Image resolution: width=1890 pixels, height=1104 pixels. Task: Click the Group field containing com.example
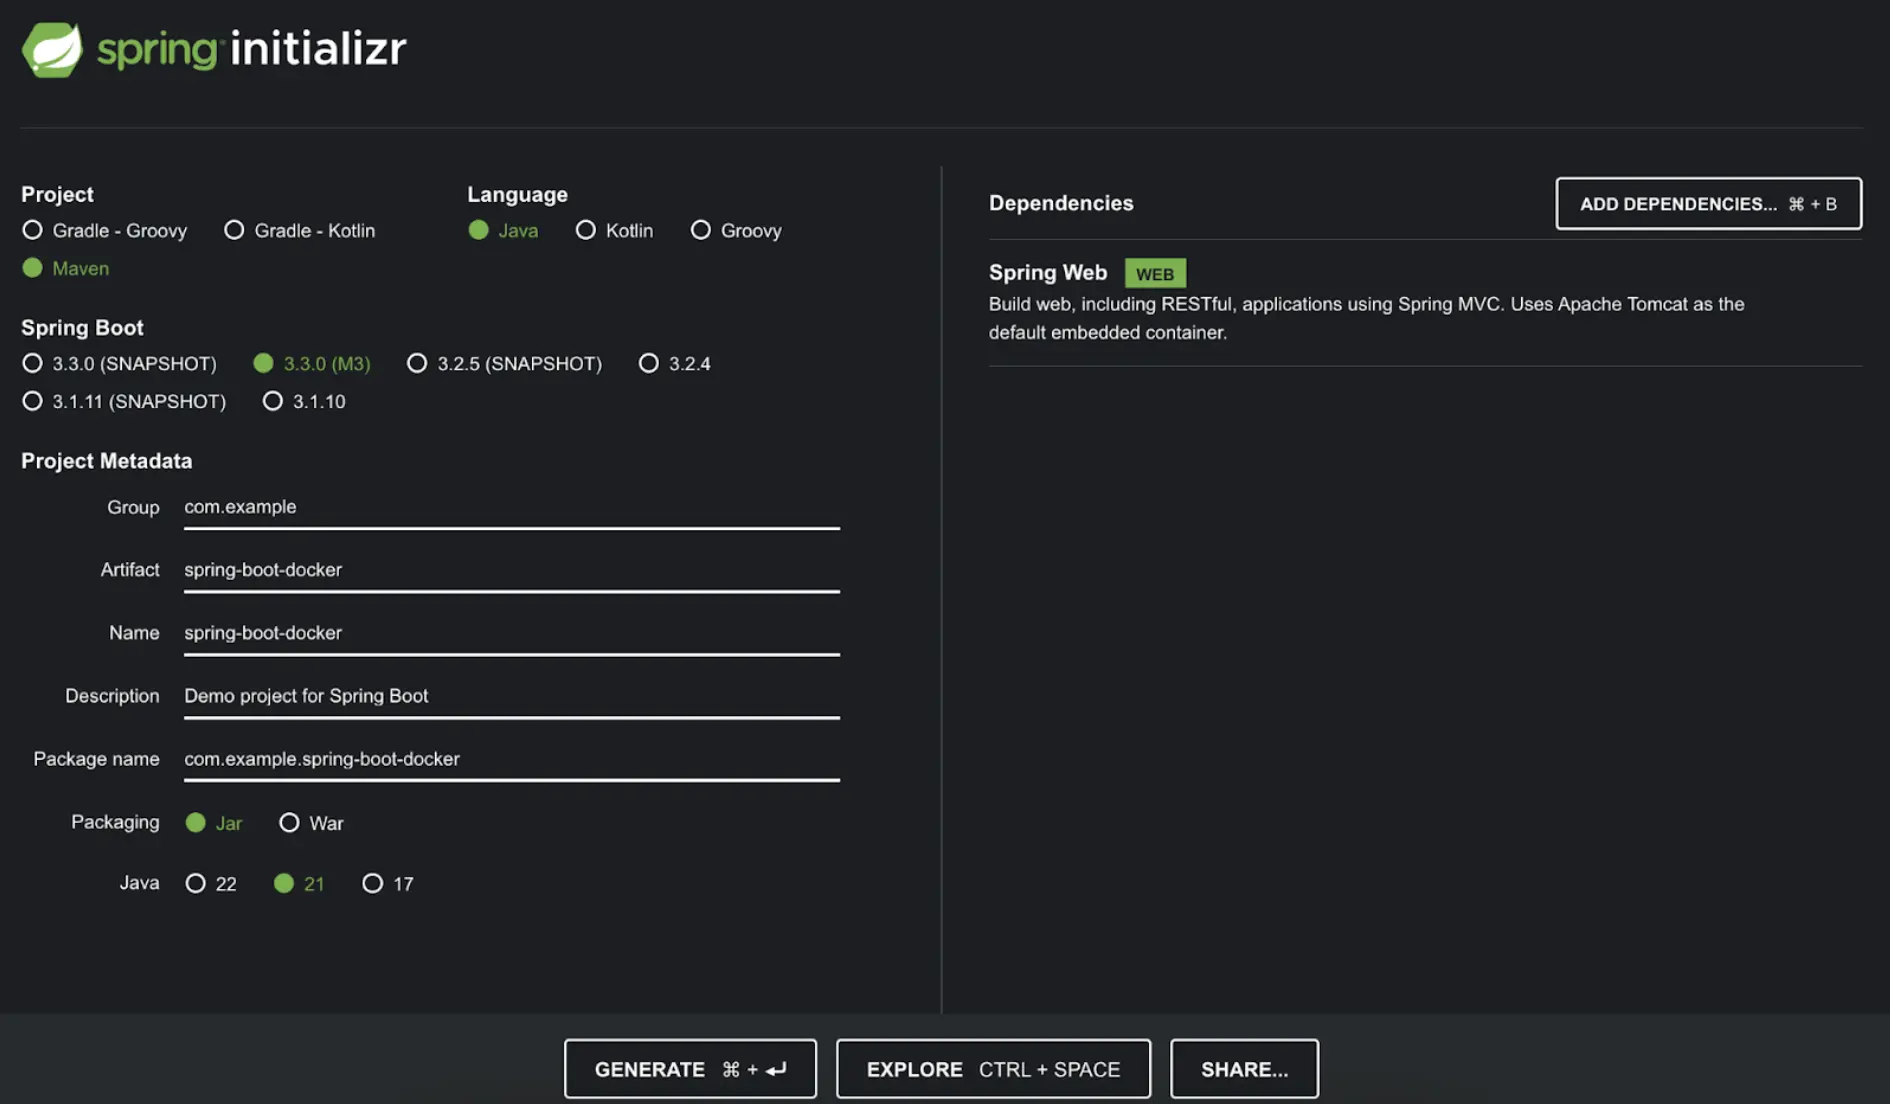point(510,507)
